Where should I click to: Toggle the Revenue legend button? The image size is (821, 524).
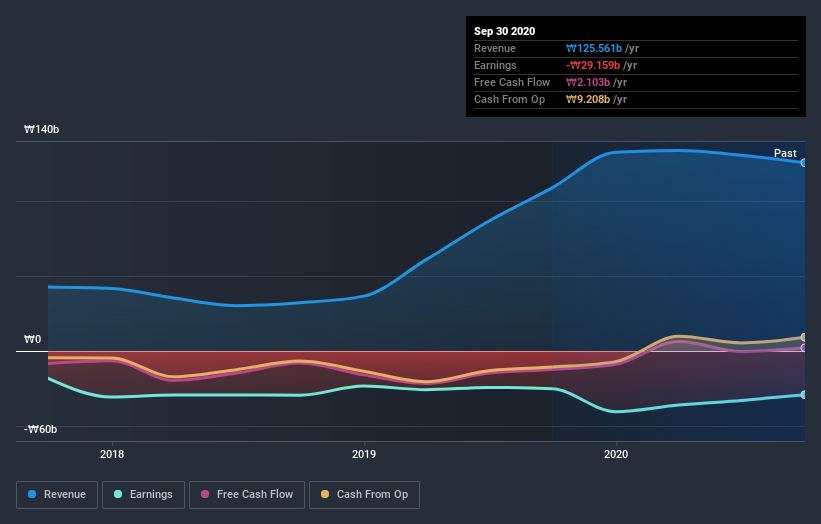(57, 495)
